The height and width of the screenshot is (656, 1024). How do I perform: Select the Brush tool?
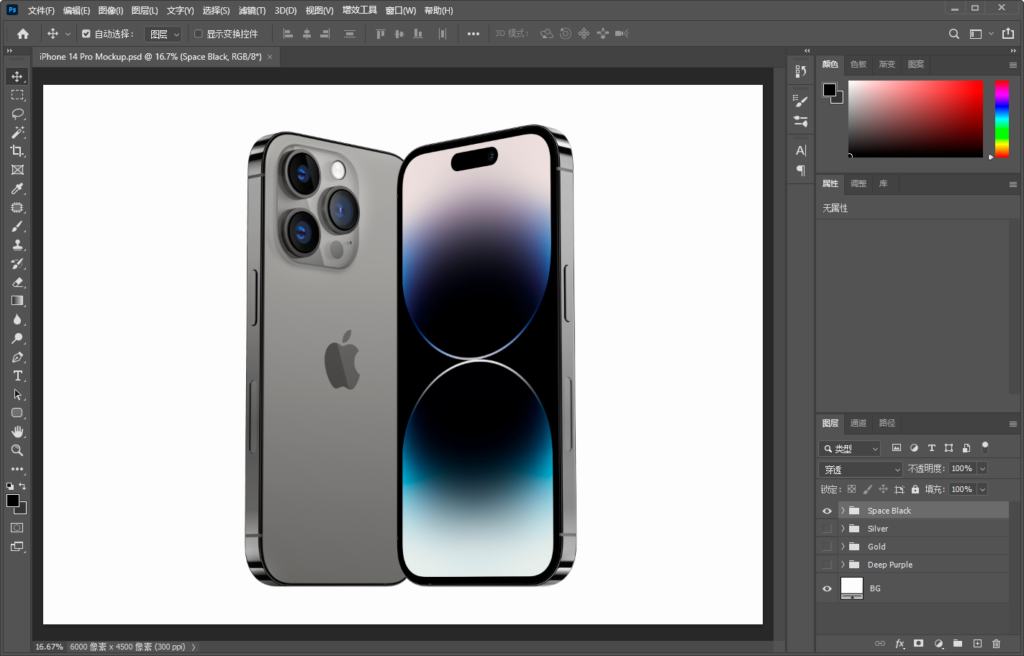(x=17, y=226)
